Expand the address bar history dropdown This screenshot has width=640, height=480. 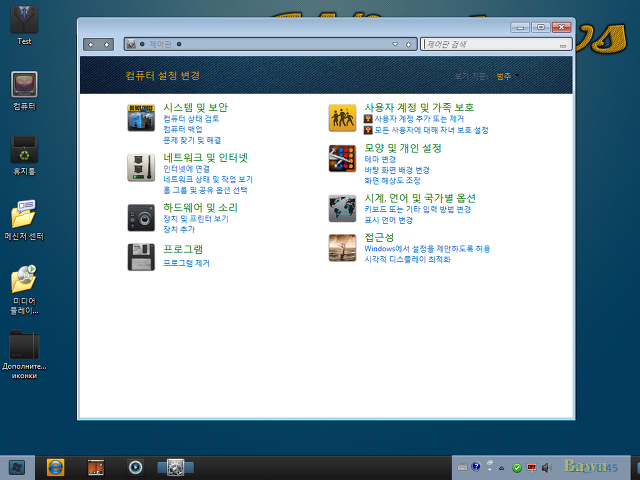[395, 44]
